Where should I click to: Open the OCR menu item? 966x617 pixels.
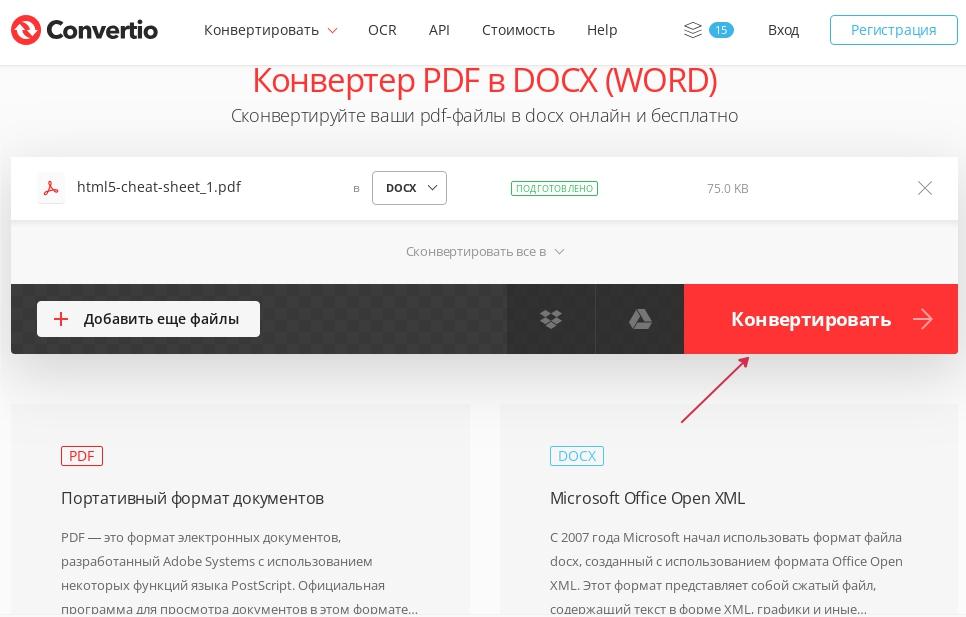[382, 30]
